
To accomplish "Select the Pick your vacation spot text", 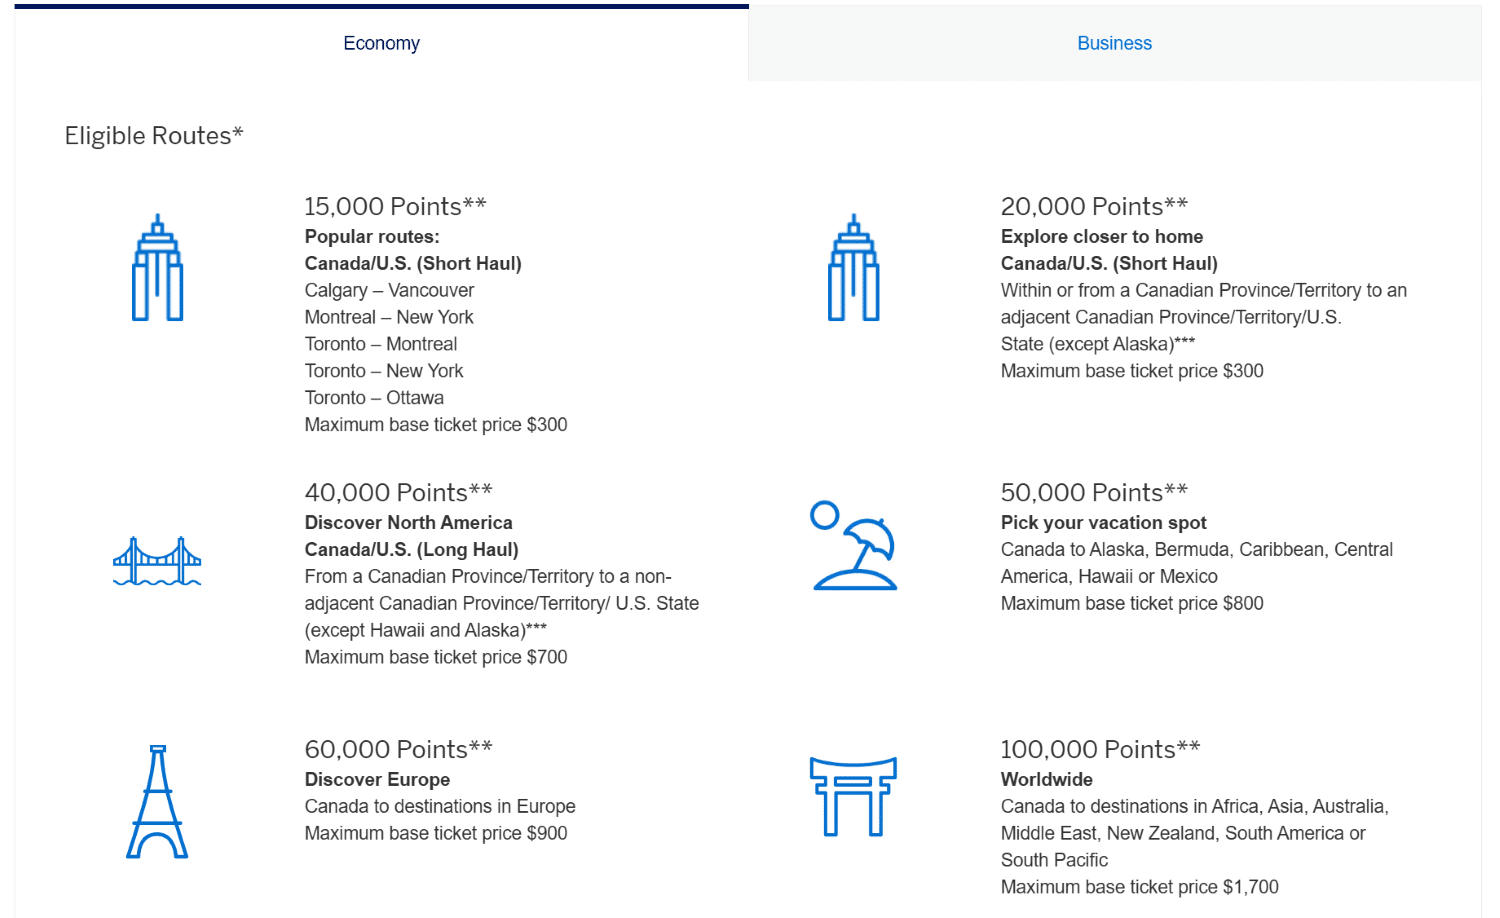I will [1103, 522].
